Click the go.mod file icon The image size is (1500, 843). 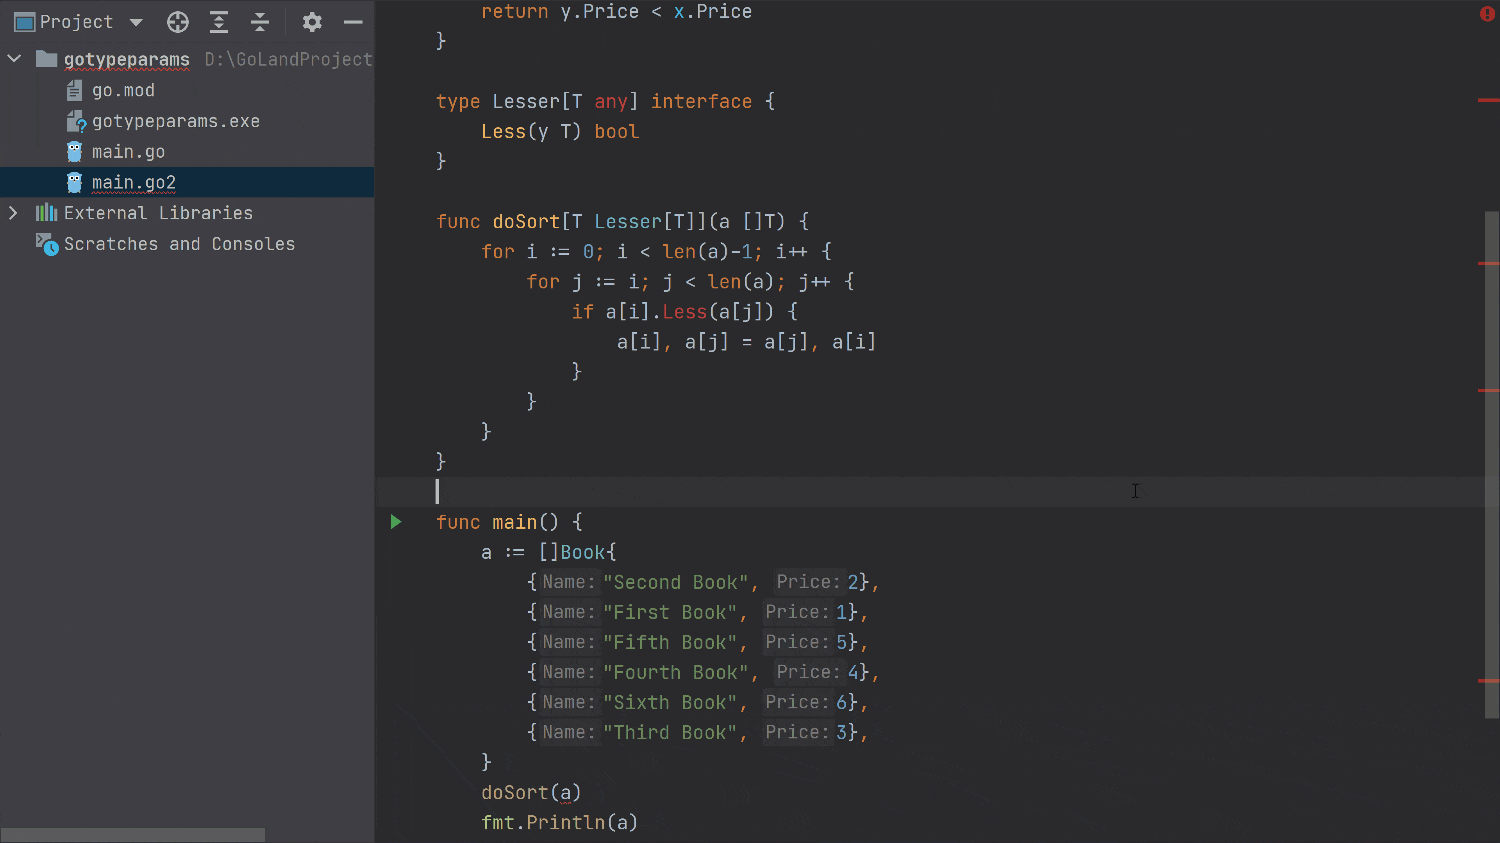(73, 90)
